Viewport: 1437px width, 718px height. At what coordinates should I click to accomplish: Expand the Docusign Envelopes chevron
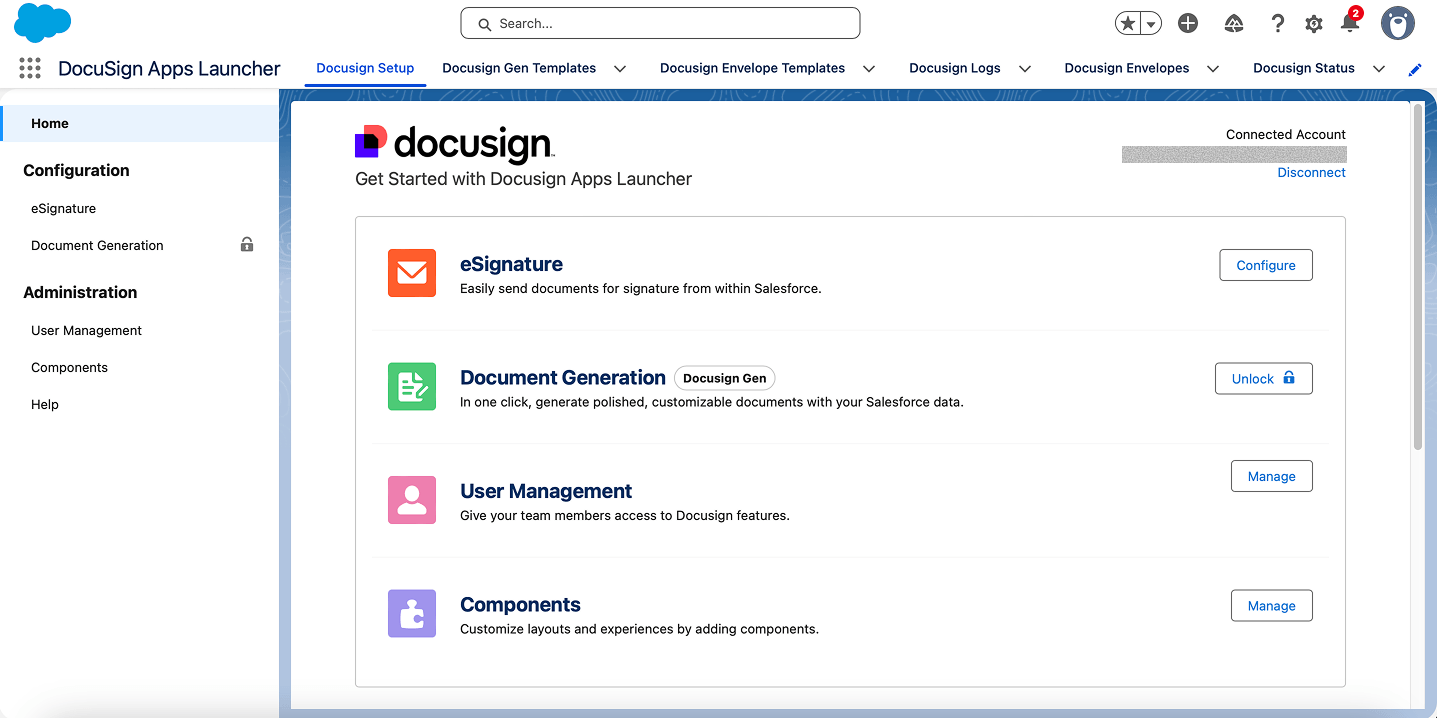pyautogui.click(x=1213, y=69)
